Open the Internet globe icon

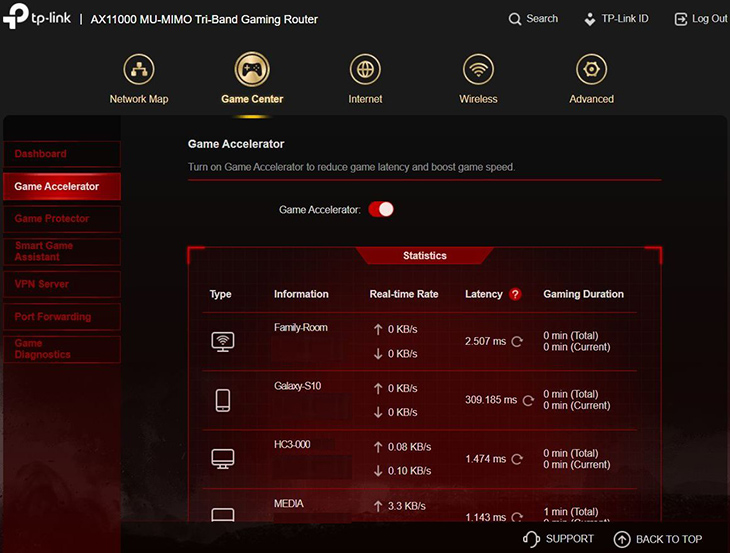click(x=365, y=69)
